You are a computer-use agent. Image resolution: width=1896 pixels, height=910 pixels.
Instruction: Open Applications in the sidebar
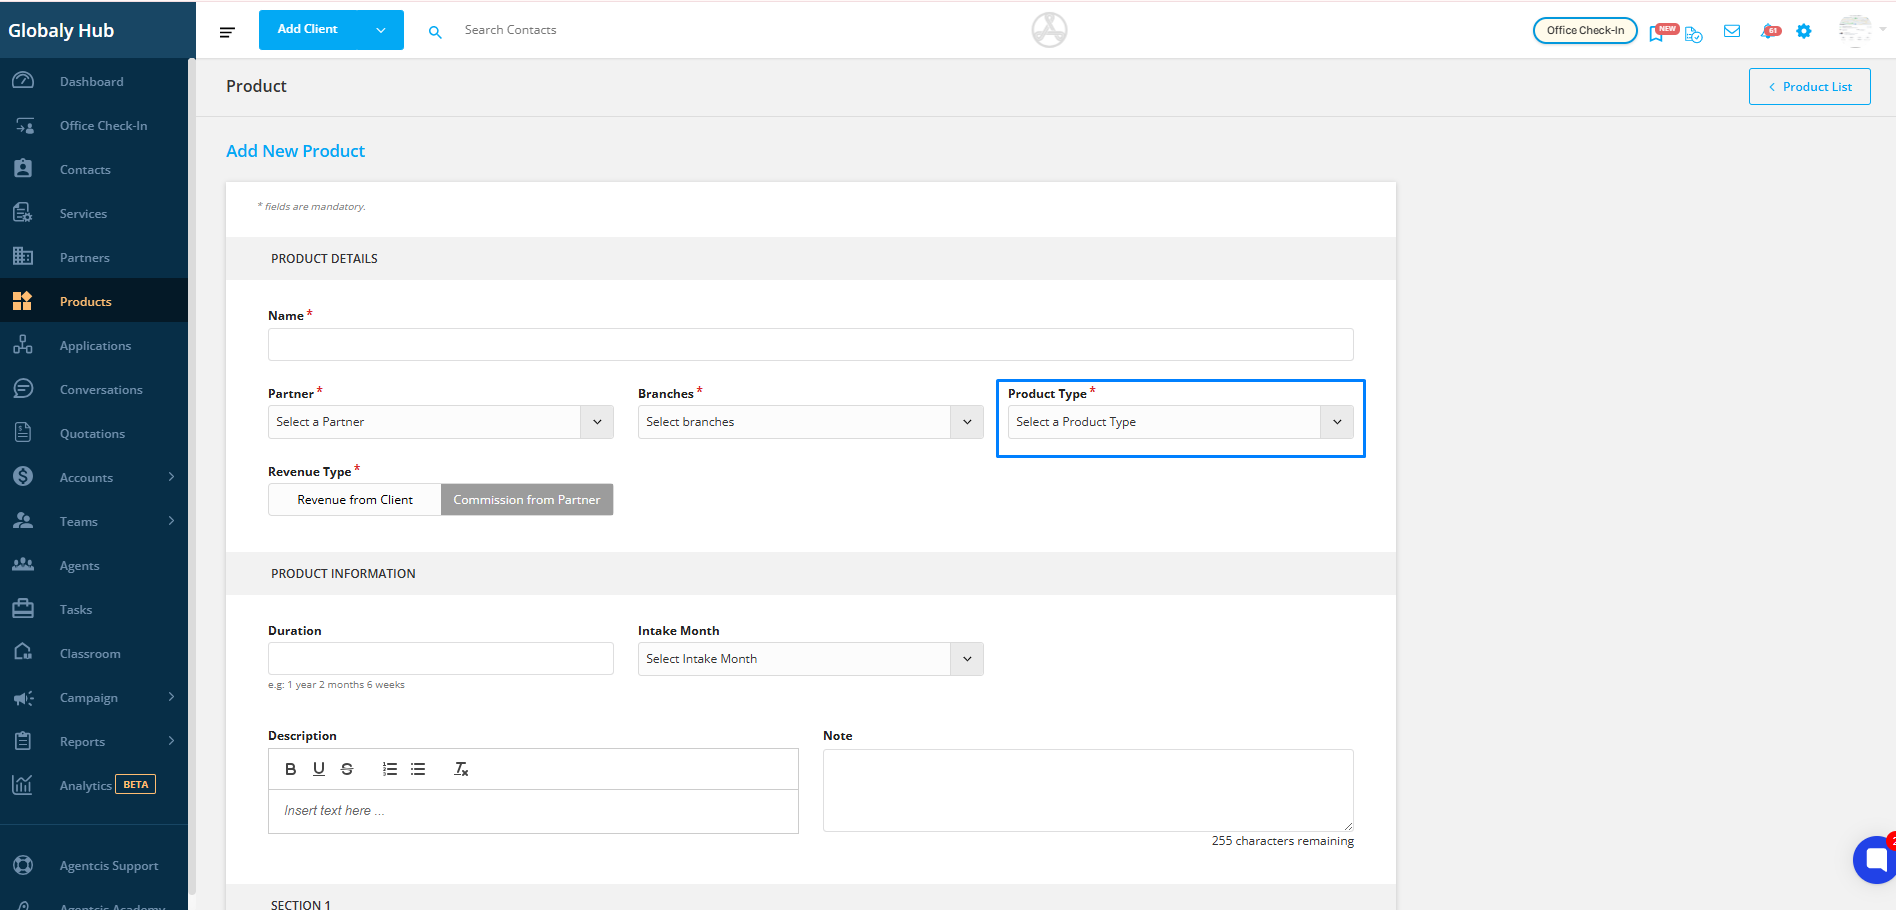[x=95, y=346]
